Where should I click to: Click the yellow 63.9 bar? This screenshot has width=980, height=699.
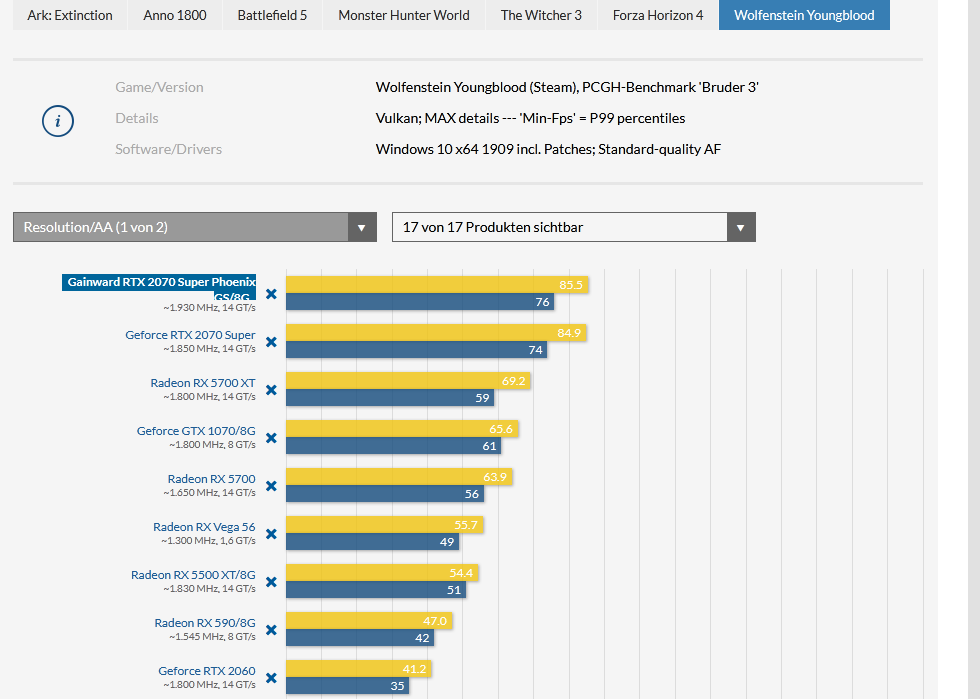point(399,477)
